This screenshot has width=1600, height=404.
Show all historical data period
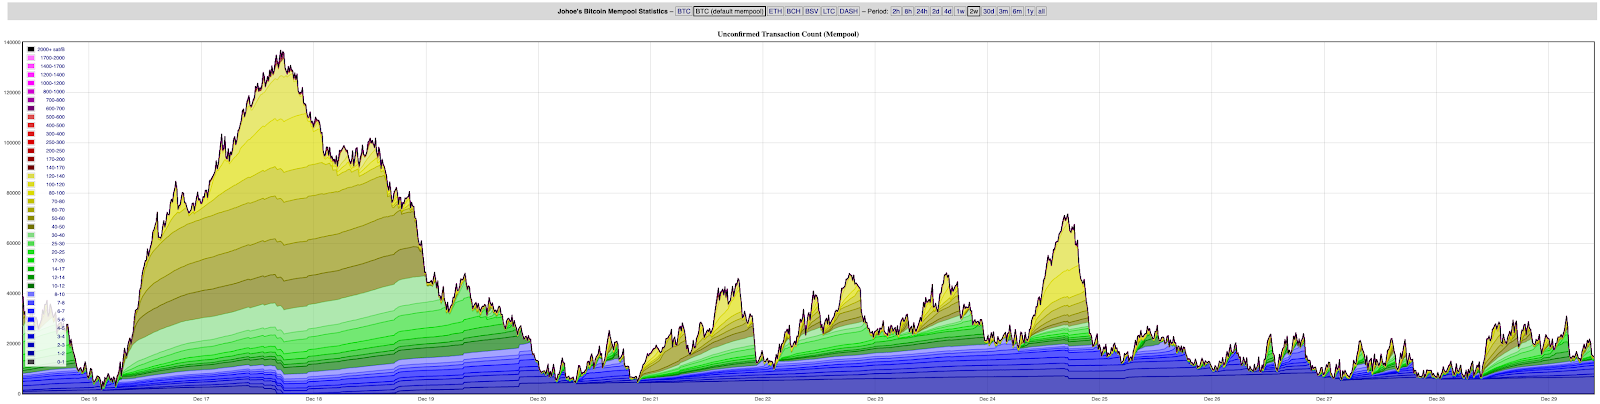pyautogui.click(x=1042, y=11)
